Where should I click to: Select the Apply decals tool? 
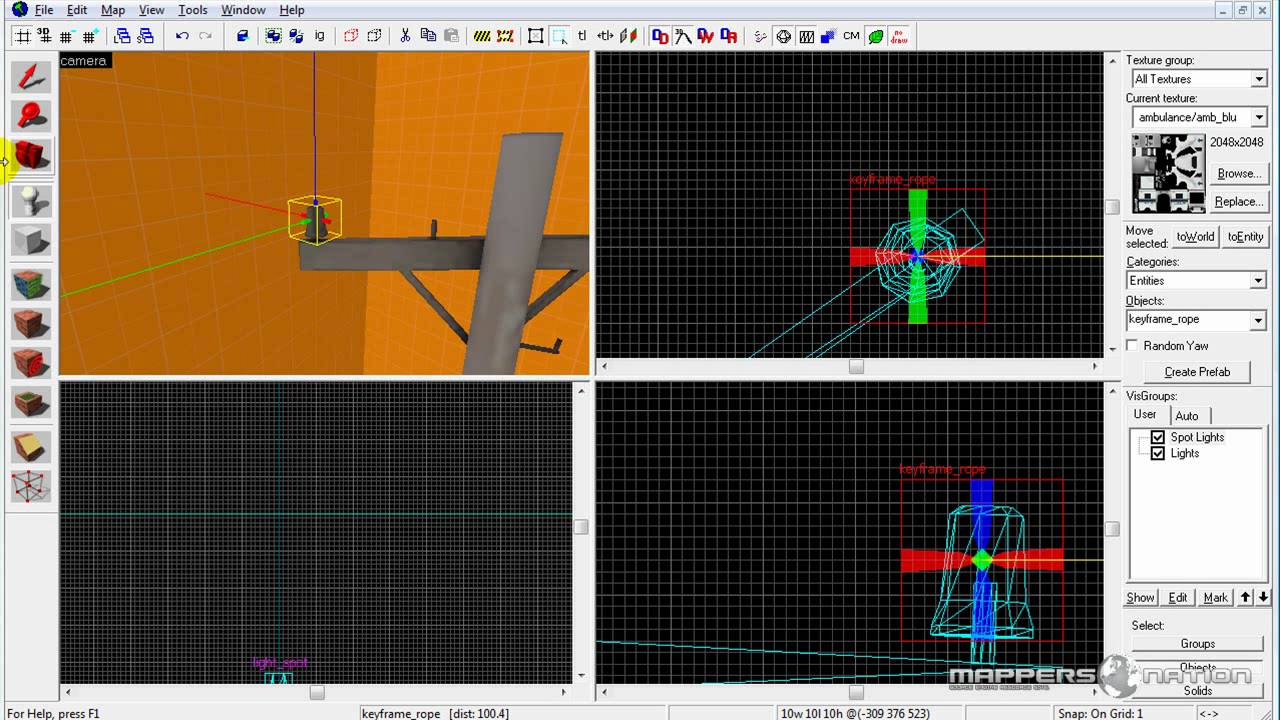click(x=31, y=363)
